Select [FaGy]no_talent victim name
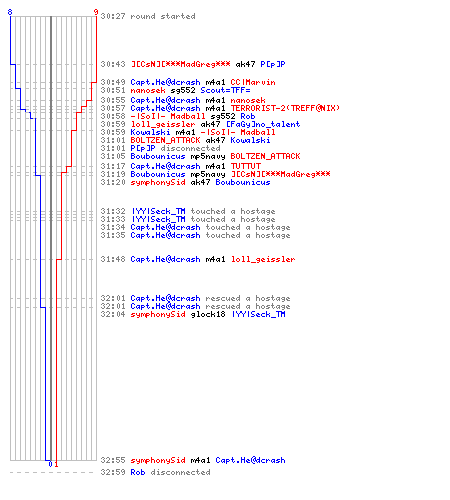The width and height of the screenshot is (450, 500). coord(263,124)
